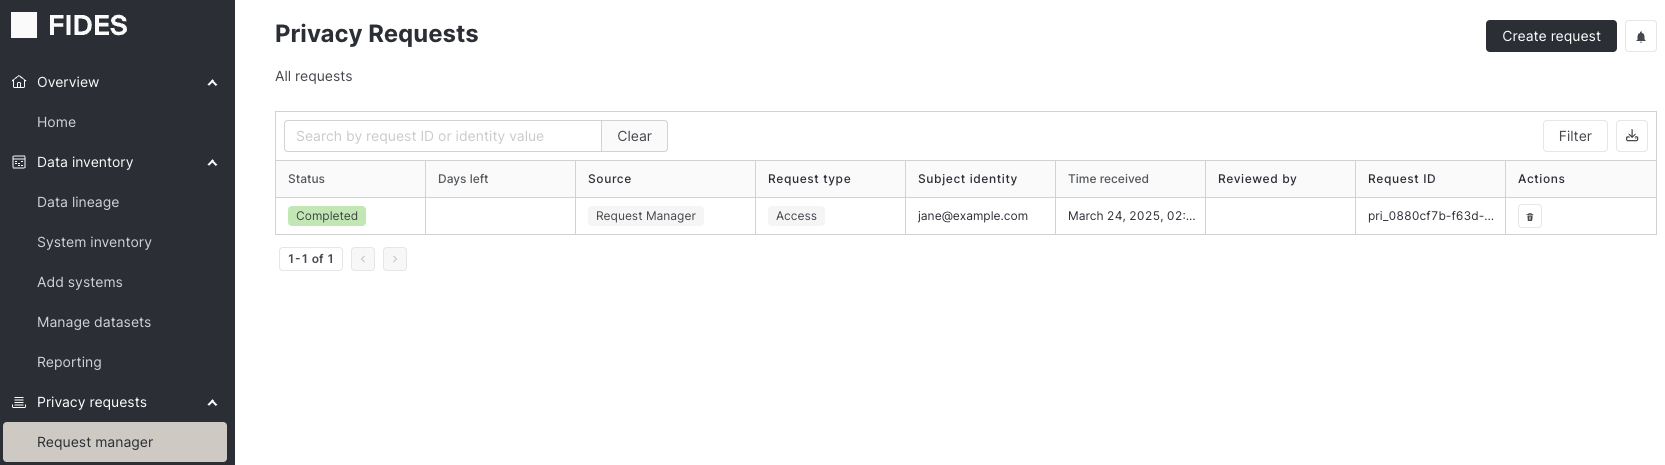Click the Data inventory sidebar icon
The height and width of the screenshot is (465, 1665).
click(x=18, y=162)
